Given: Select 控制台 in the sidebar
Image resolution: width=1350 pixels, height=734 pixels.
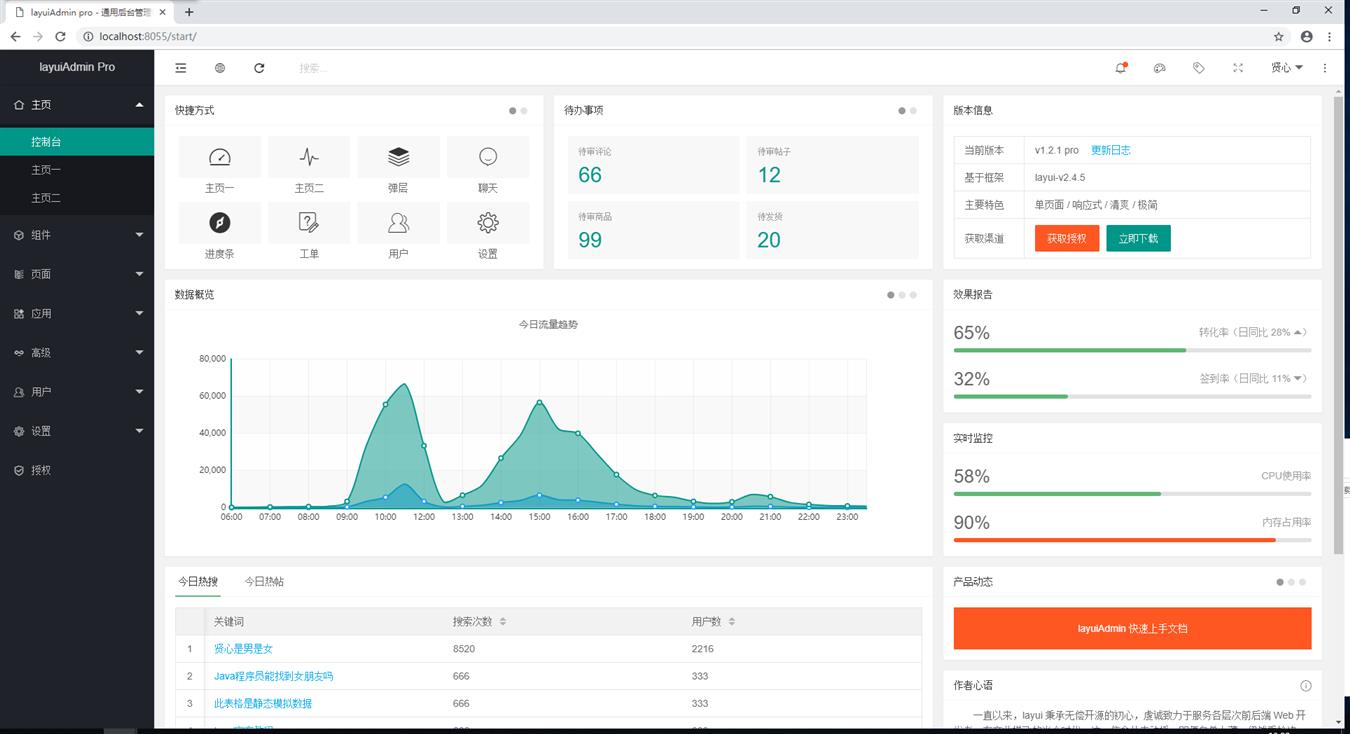Looking at the screenshot, I should [x=77, y=142].
